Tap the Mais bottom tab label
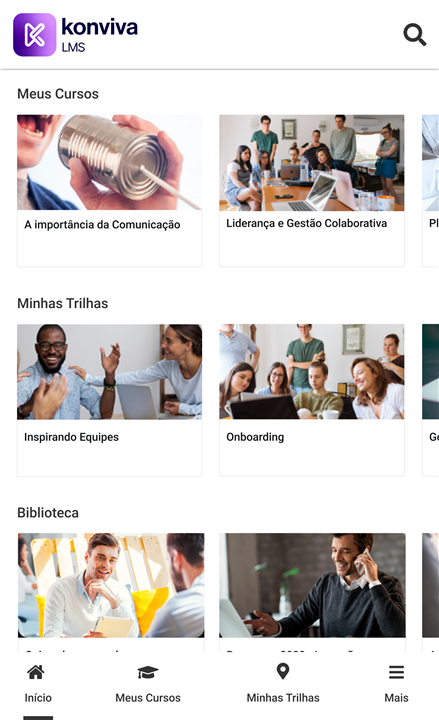 click(396, 698)
